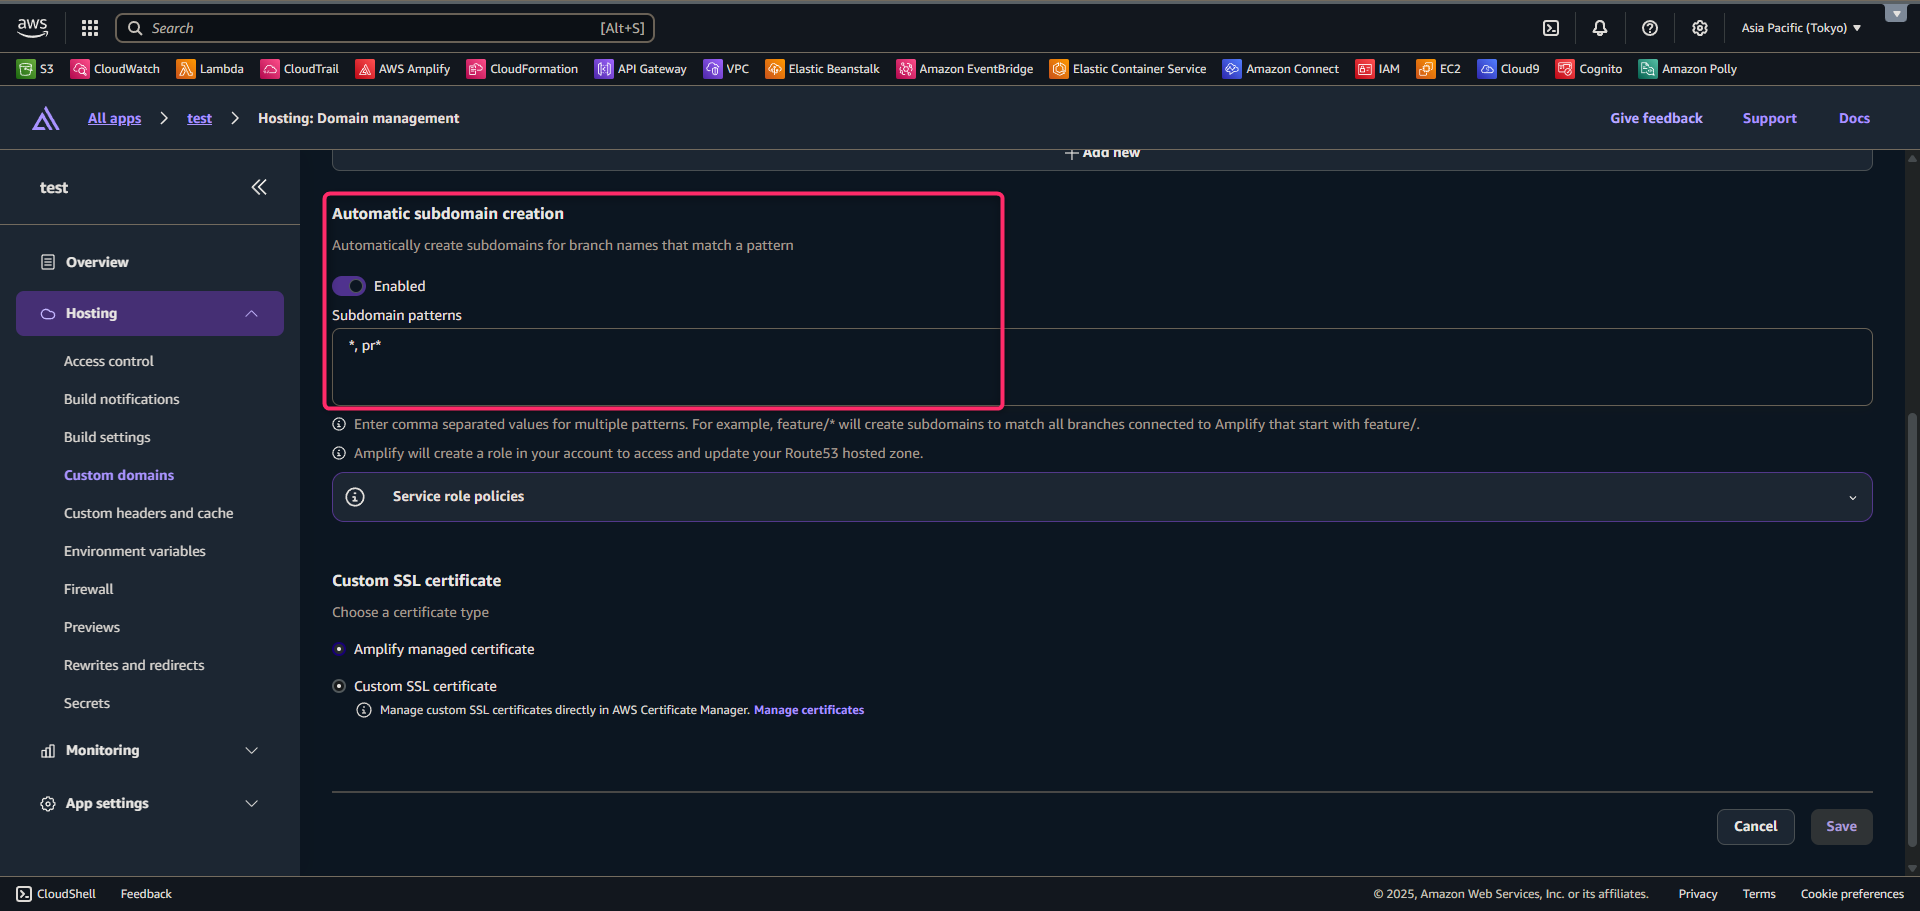Open Custom headers and cache page
The image size is (1920, 911).
(x=149, y=513)
